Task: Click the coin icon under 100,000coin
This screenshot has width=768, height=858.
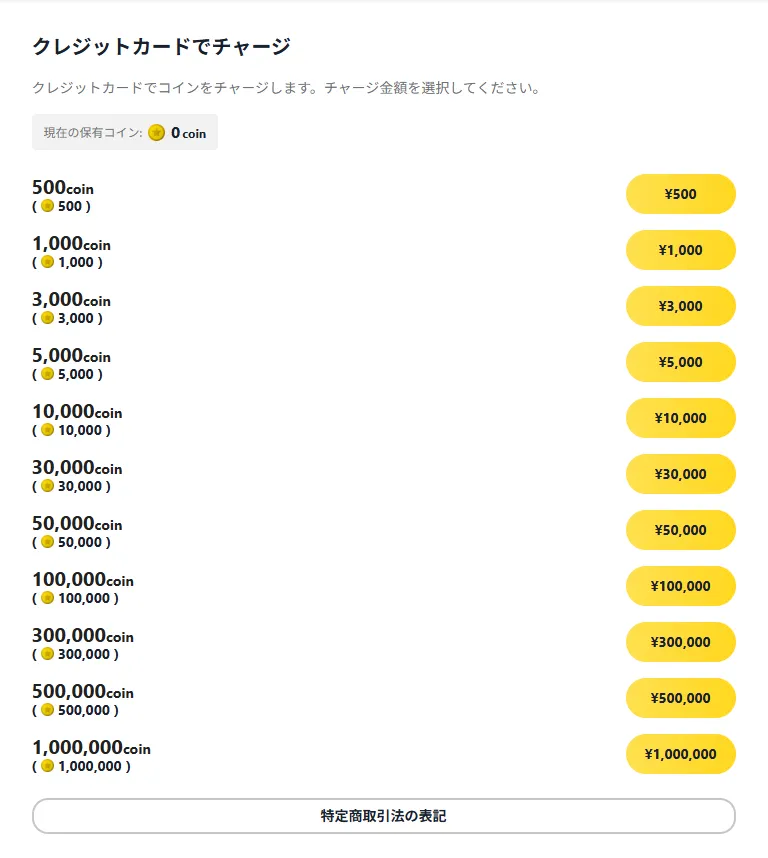Action: (x=48, y=598)
